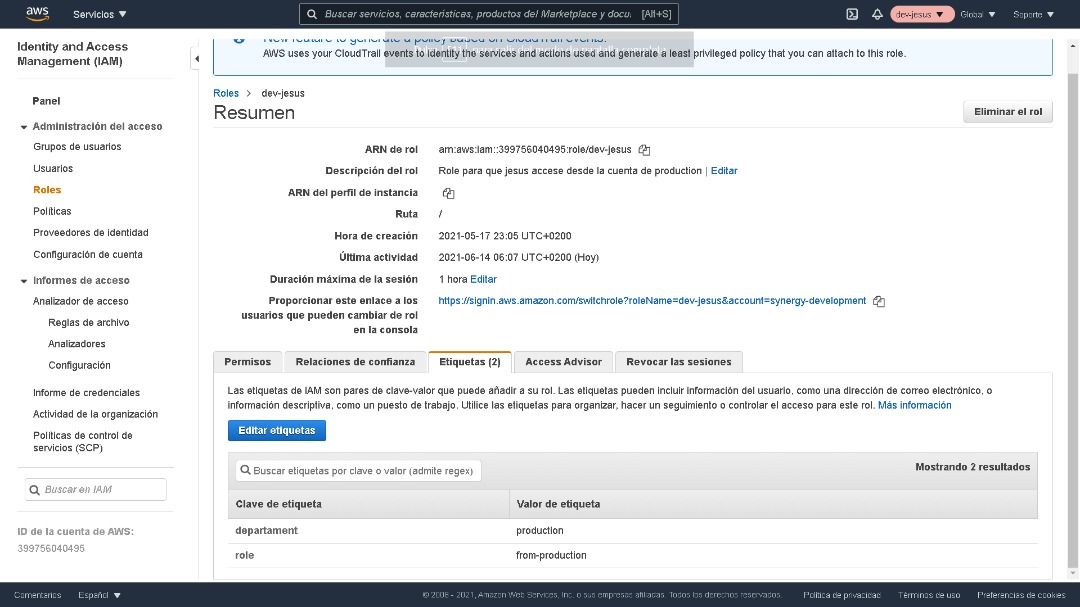Click the info icon in the blue banner
Screen dimensions: 1080x607
pos(238,39)
